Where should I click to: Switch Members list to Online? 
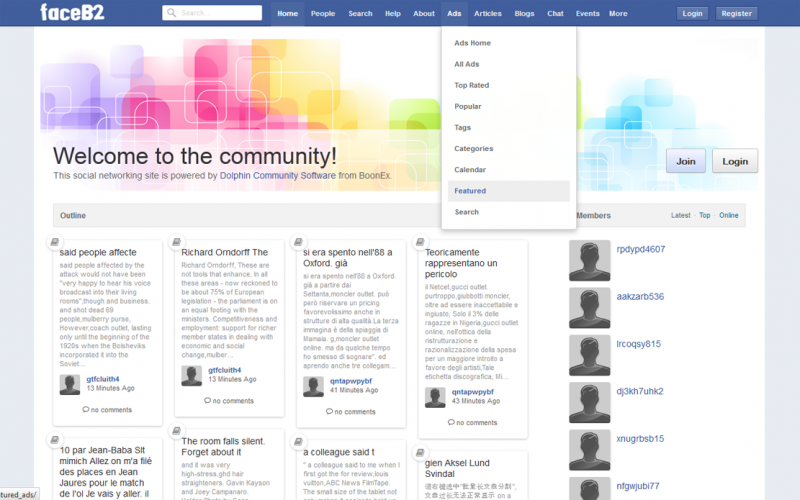coord(729,215)
